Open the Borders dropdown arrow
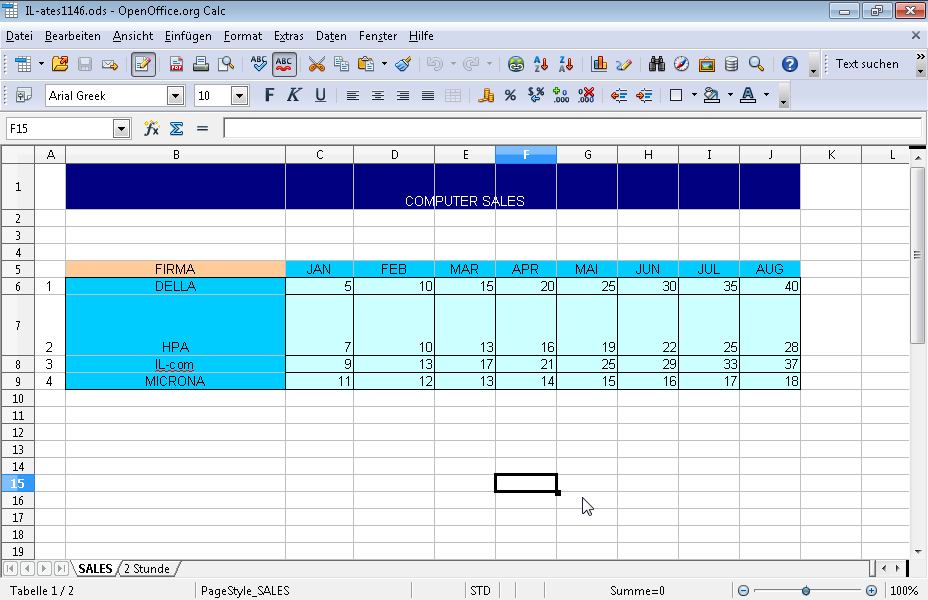The height and width of the screenshot is (600, 928). [x=694, y=95]
